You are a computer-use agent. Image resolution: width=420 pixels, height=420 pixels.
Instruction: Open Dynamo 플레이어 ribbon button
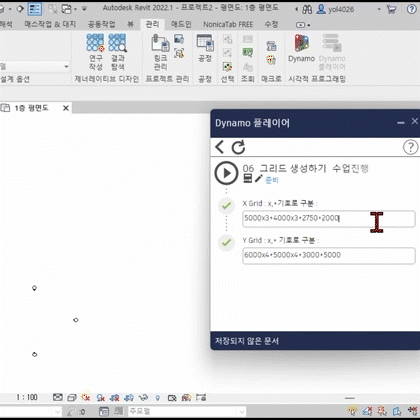(x=332, y=52)
